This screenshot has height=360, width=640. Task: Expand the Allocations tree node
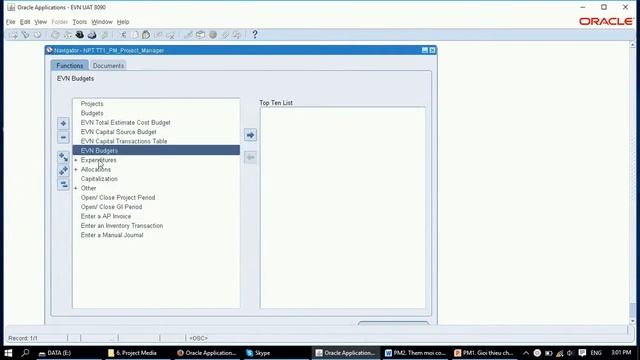tap(76, 170)
